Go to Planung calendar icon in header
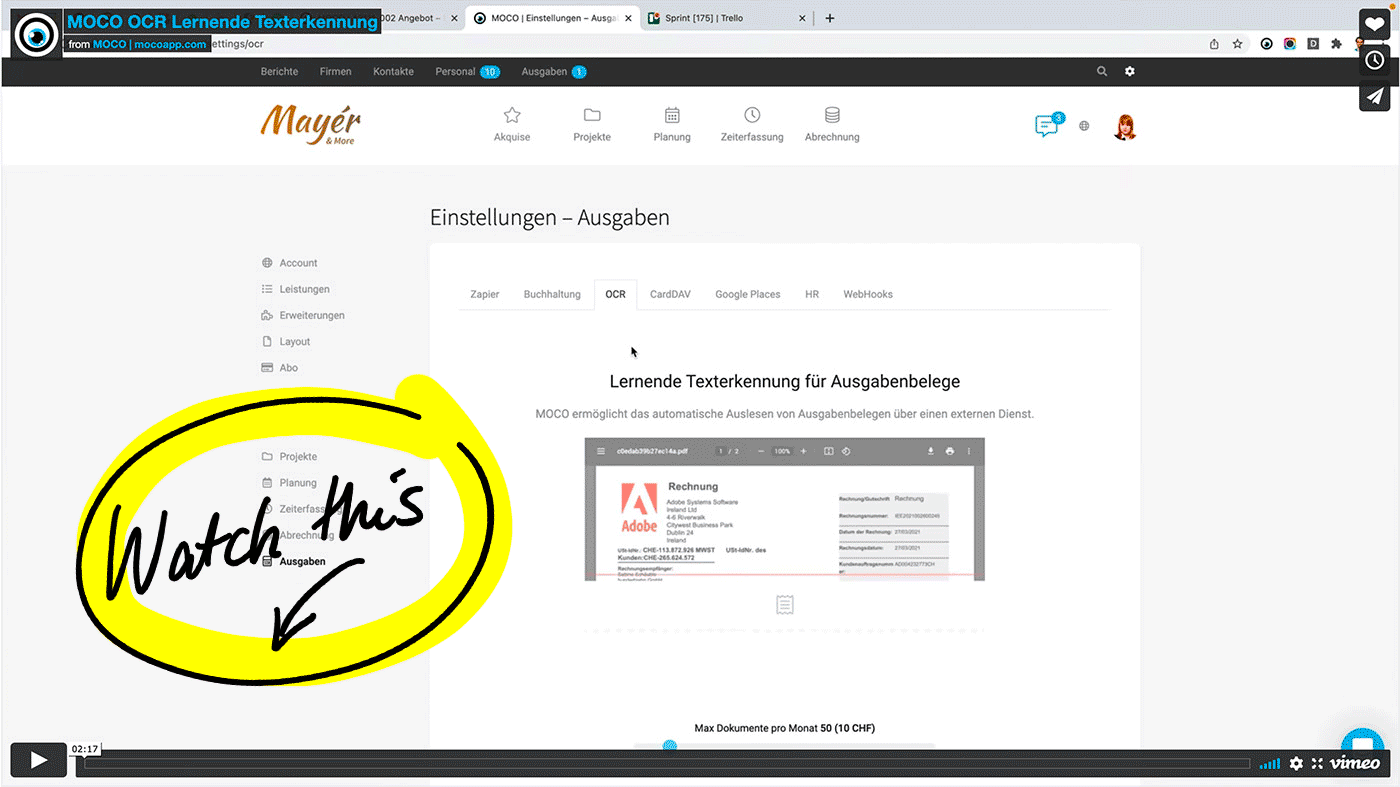Screen dimensions: 1400x787 coord(672,124)
